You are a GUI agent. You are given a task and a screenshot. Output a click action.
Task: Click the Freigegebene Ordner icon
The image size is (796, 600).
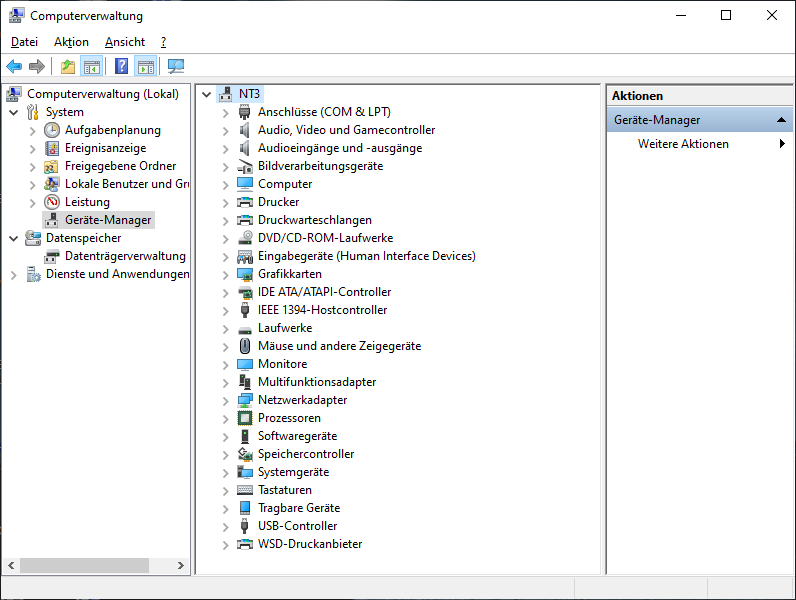52,166
